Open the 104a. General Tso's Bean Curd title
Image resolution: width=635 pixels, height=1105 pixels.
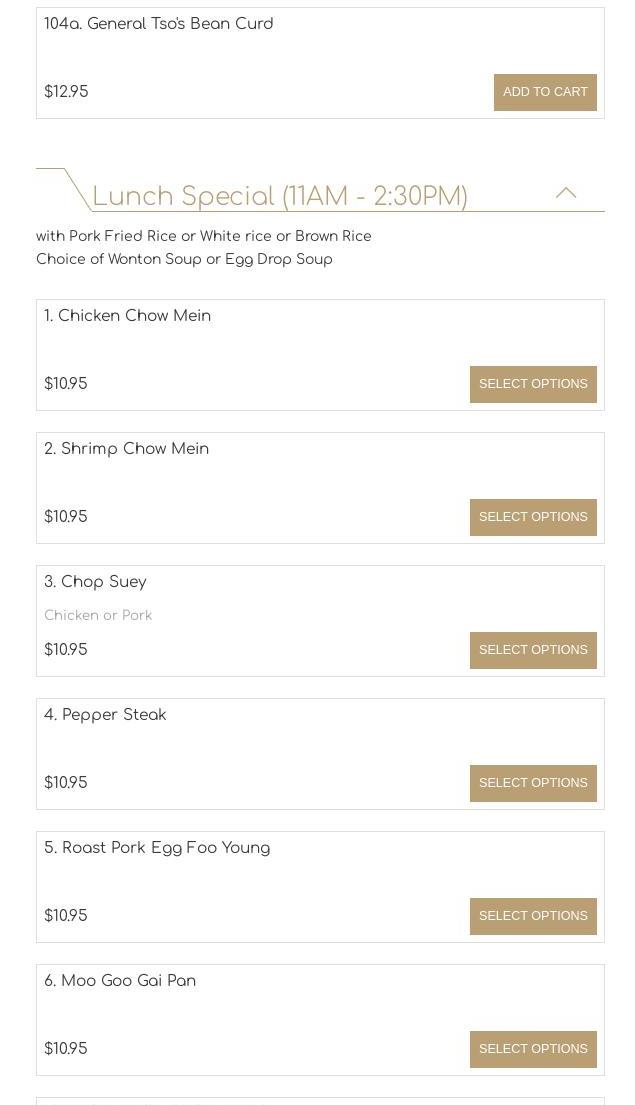tap(159, 24)
